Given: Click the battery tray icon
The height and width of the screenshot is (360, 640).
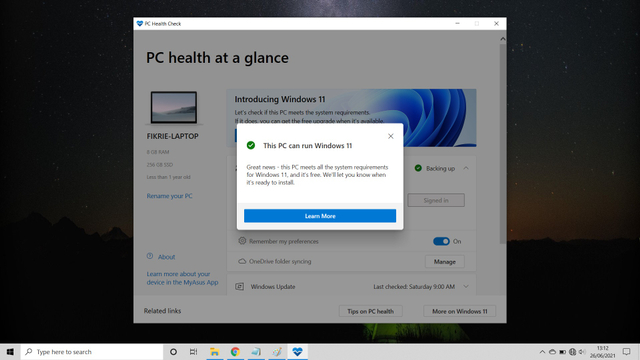Looking at the screenshot, I should 562,352.
